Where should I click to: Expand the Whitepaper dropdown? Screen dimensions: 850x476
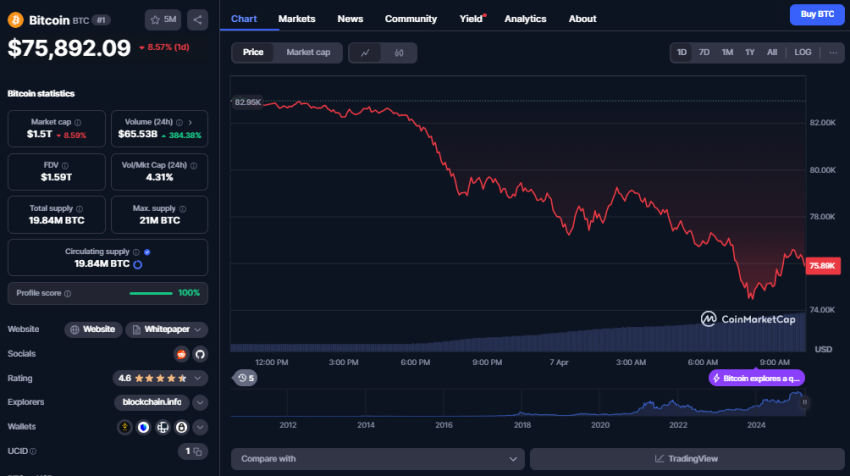pos(199,329)
